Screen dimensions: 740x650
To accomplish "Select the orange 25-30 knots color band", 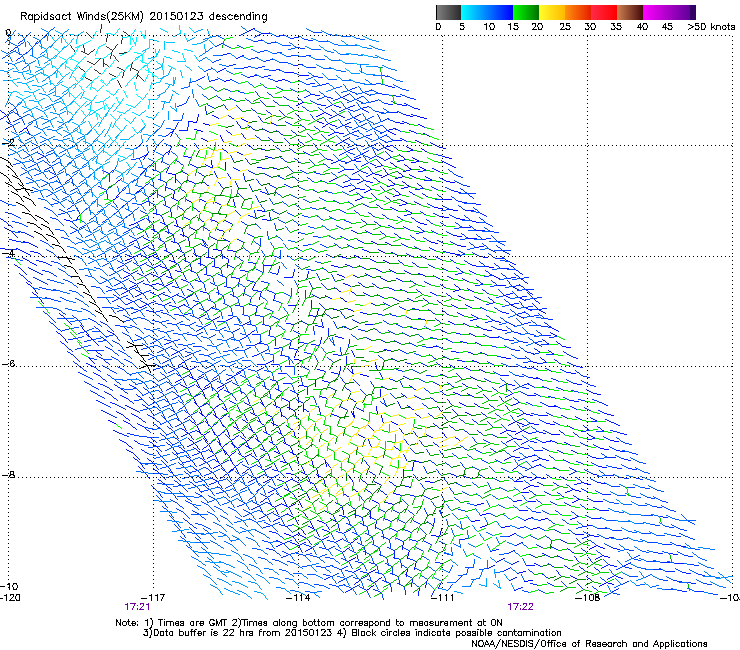I will (x=578, y=12).
